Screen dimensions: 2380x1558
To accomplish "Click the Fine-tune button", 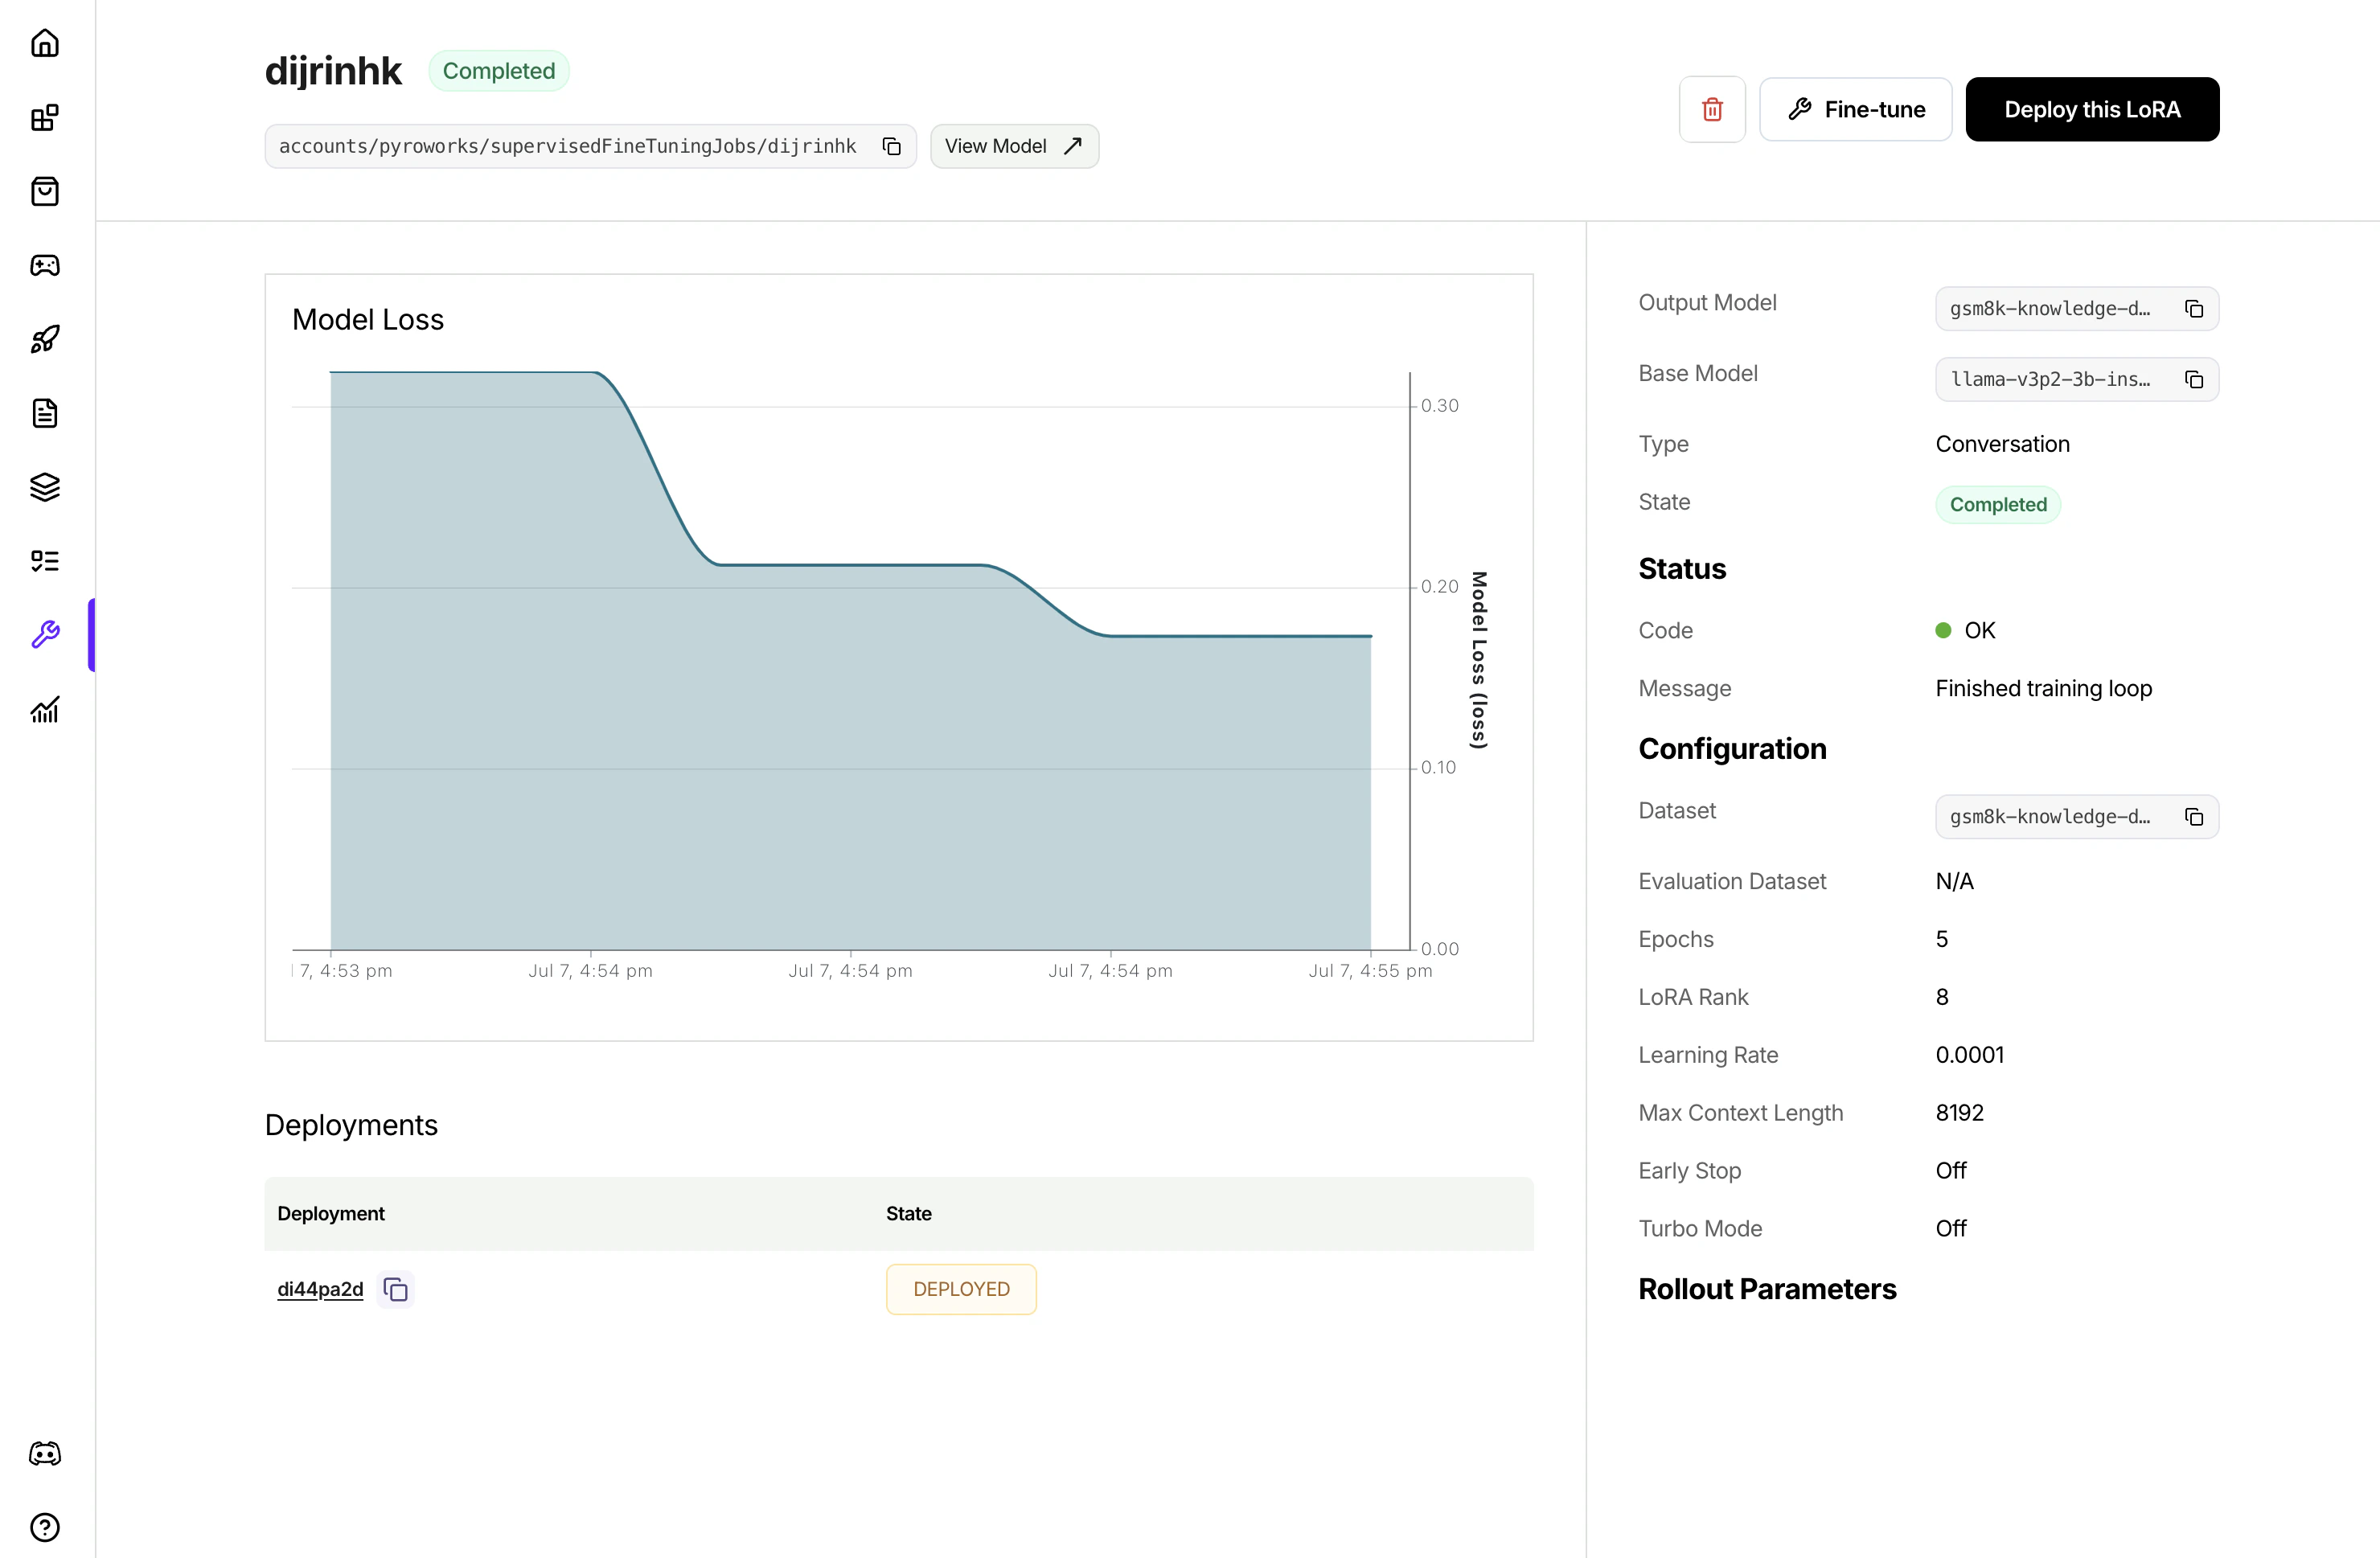I will coord(1855,109).
